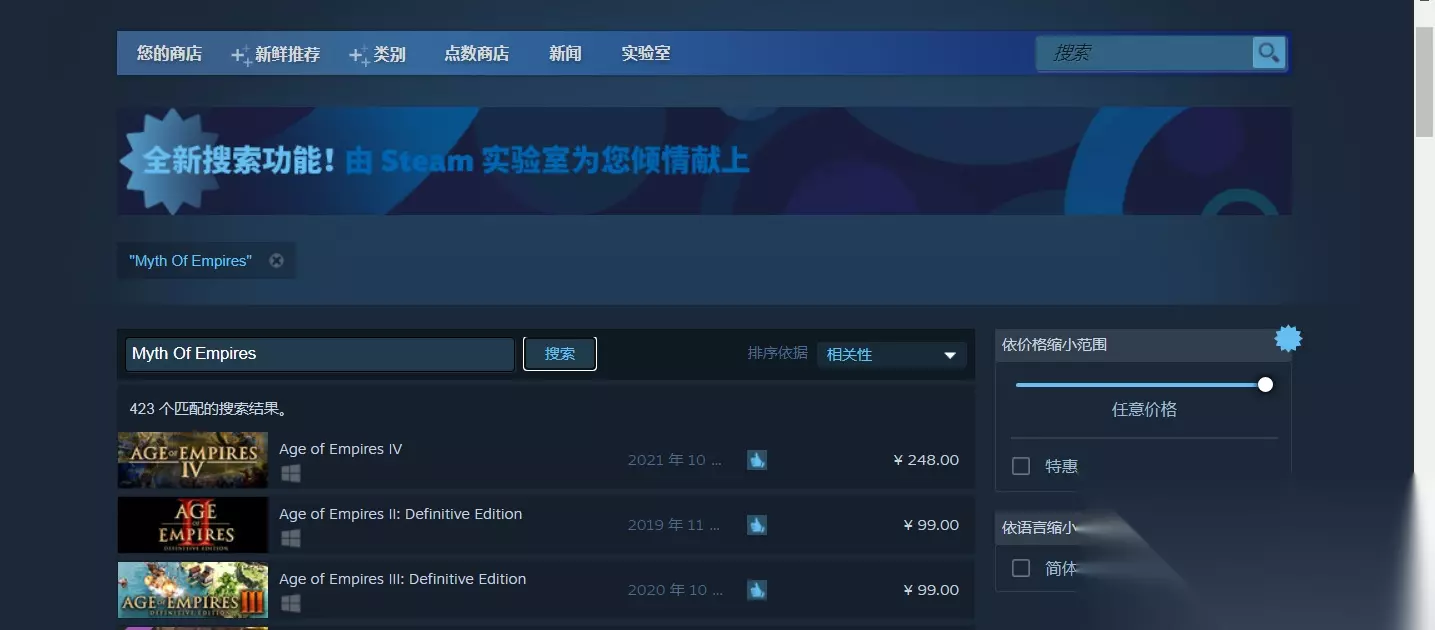Click the 2020 年 10 release date
Screen dimensions: 1435x630
point(674,590)
